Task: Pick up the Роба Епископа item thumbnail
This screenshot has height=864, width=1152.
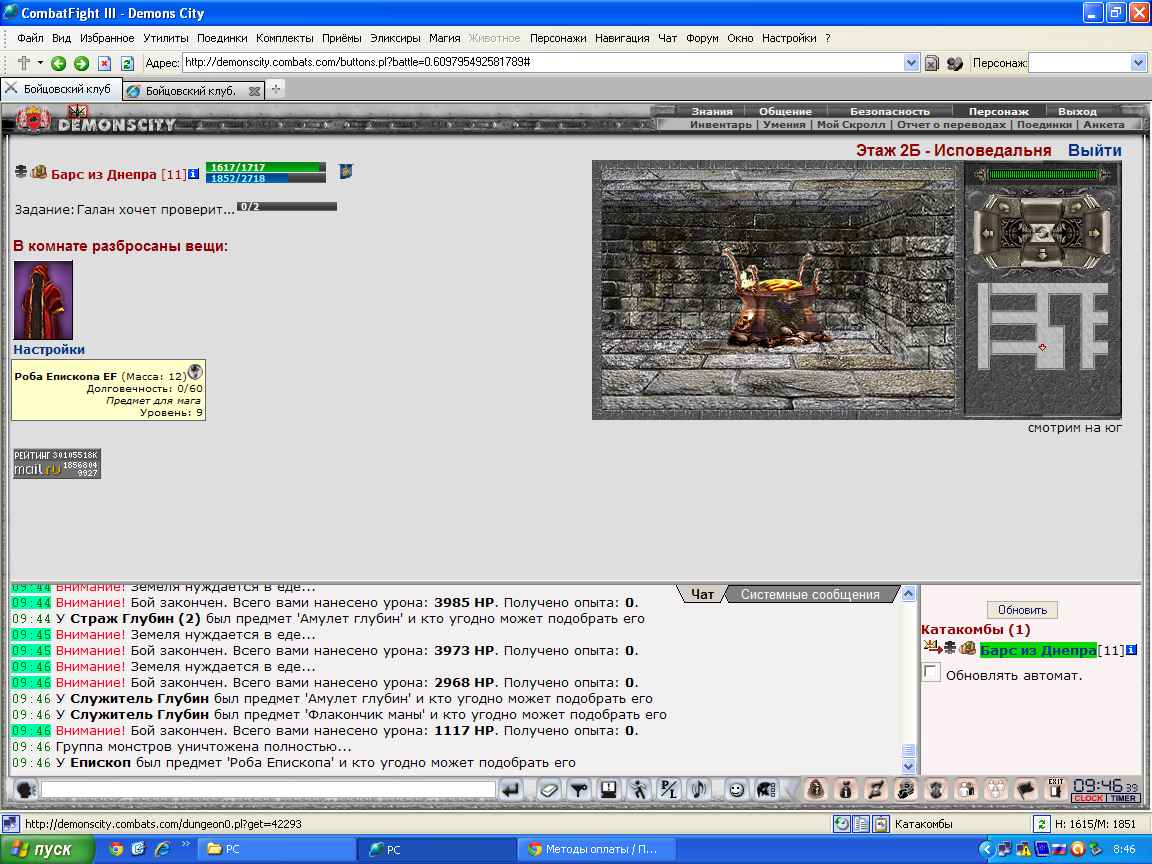Action: pyautogui.click(x=43, y=300)
